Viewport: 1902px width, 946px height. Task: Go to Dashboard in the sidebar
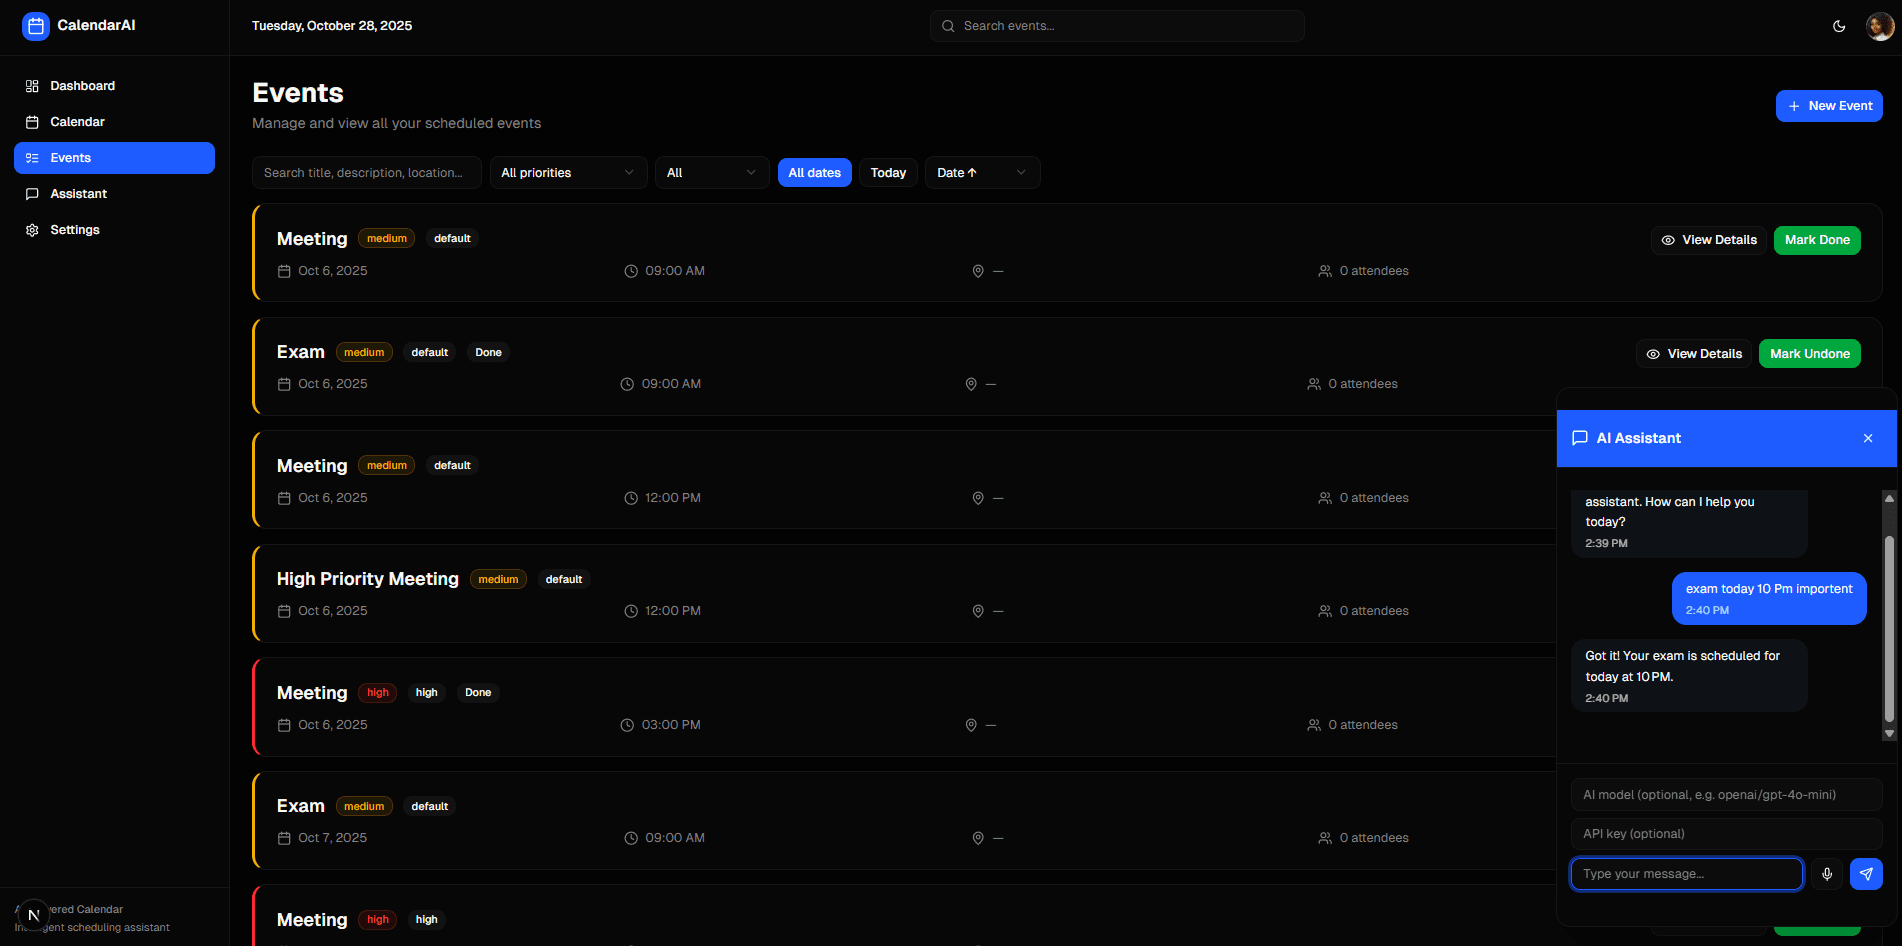tap(82, 86)
